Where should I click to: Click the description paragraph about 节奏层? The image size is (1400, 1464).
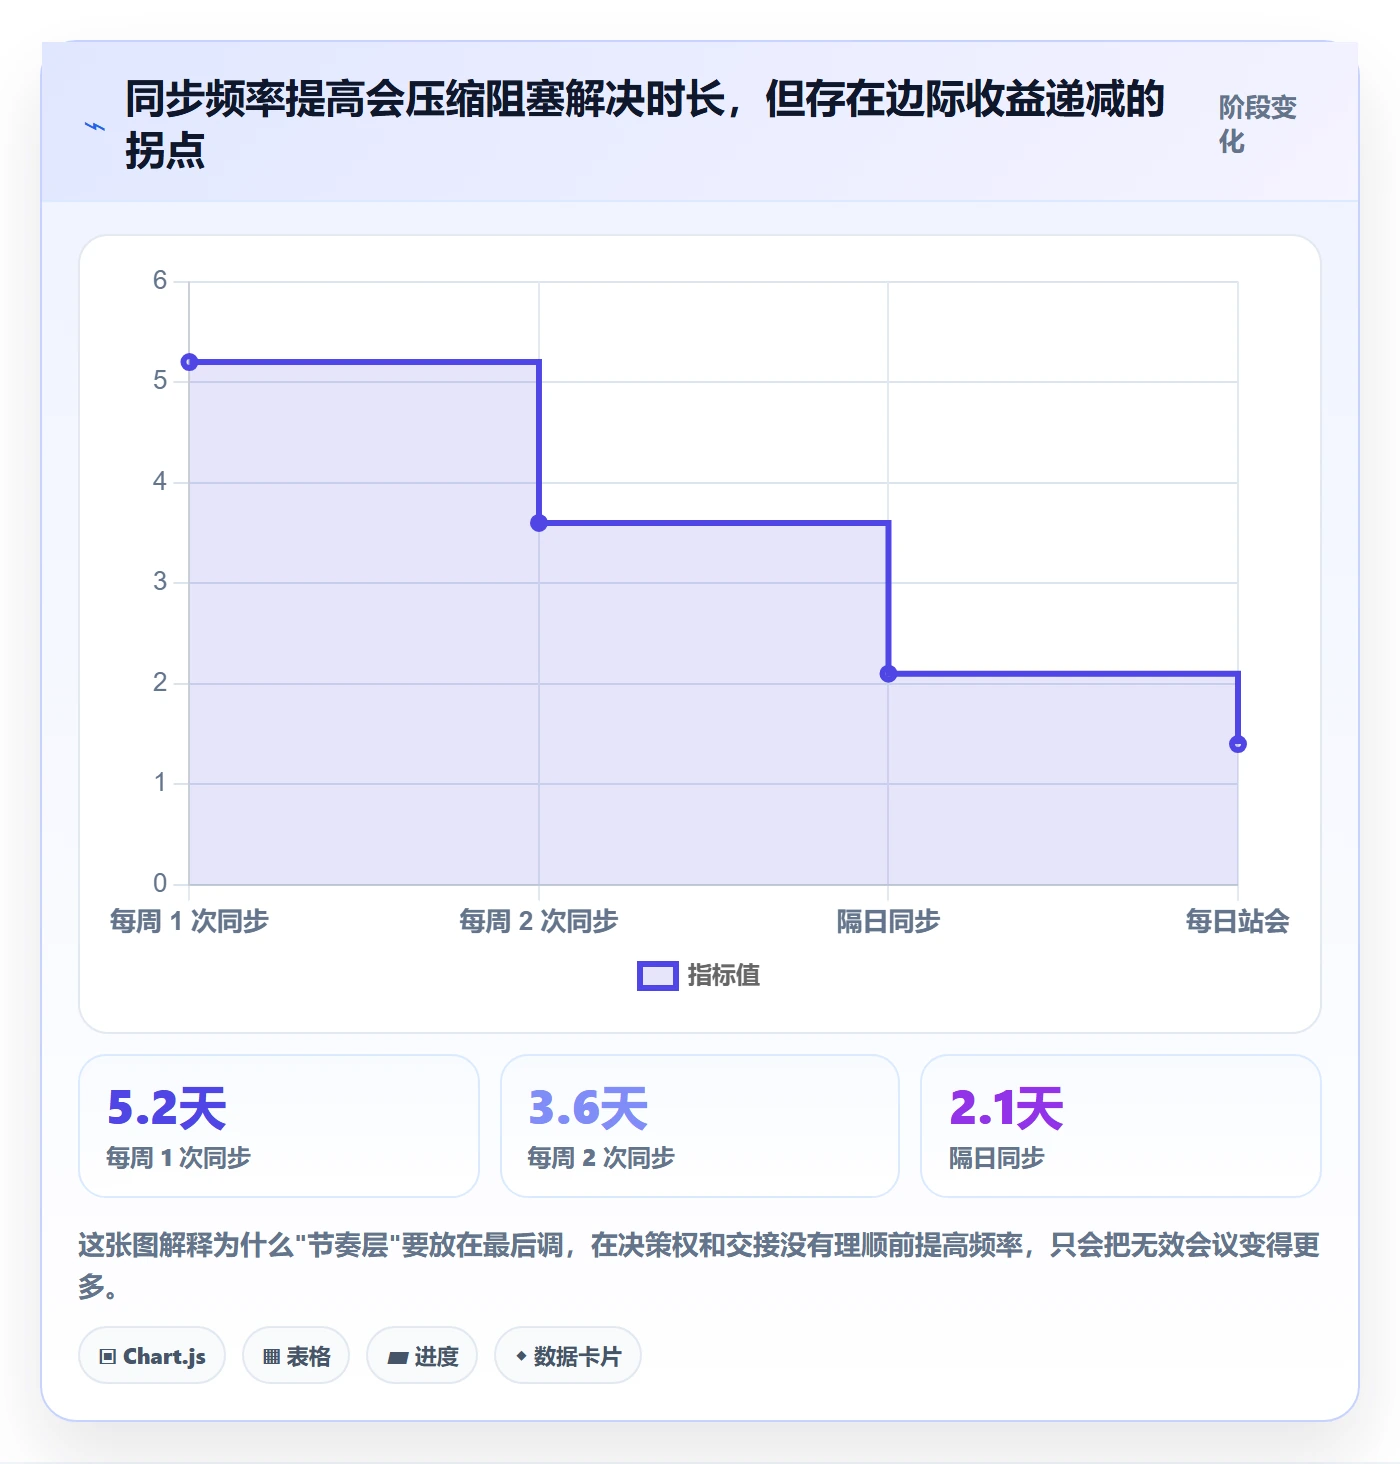699,1265
